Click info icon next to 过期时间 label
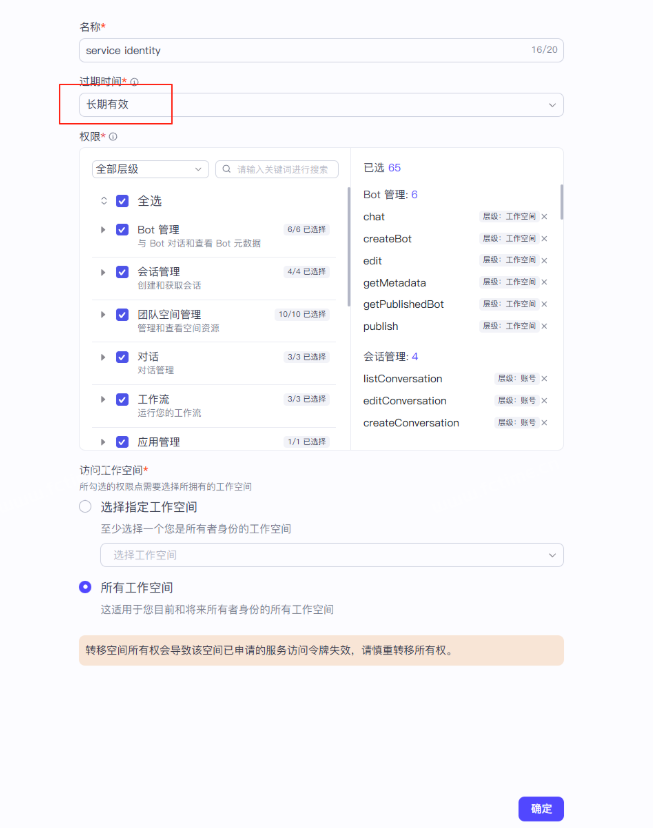 point(135,83)
